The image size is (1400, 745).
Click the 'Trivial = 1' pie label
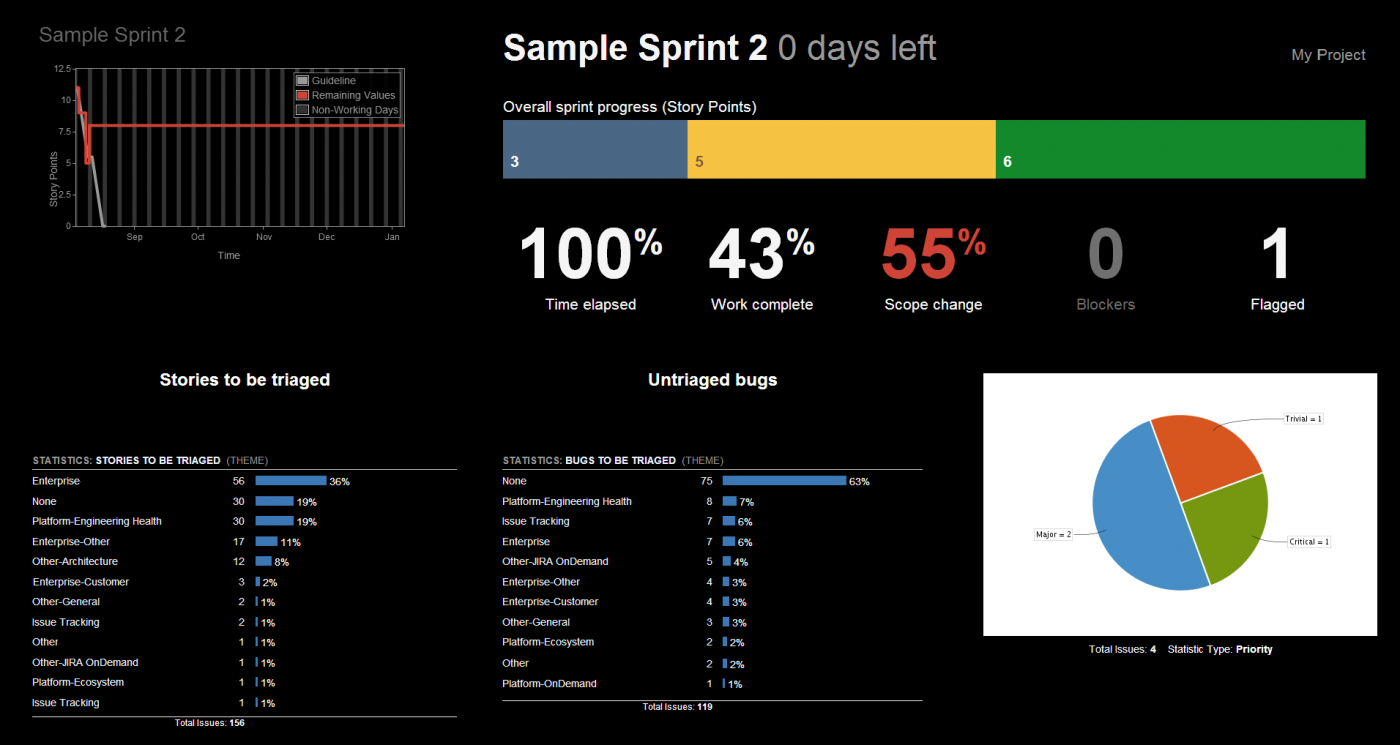tap(1303, 419)
